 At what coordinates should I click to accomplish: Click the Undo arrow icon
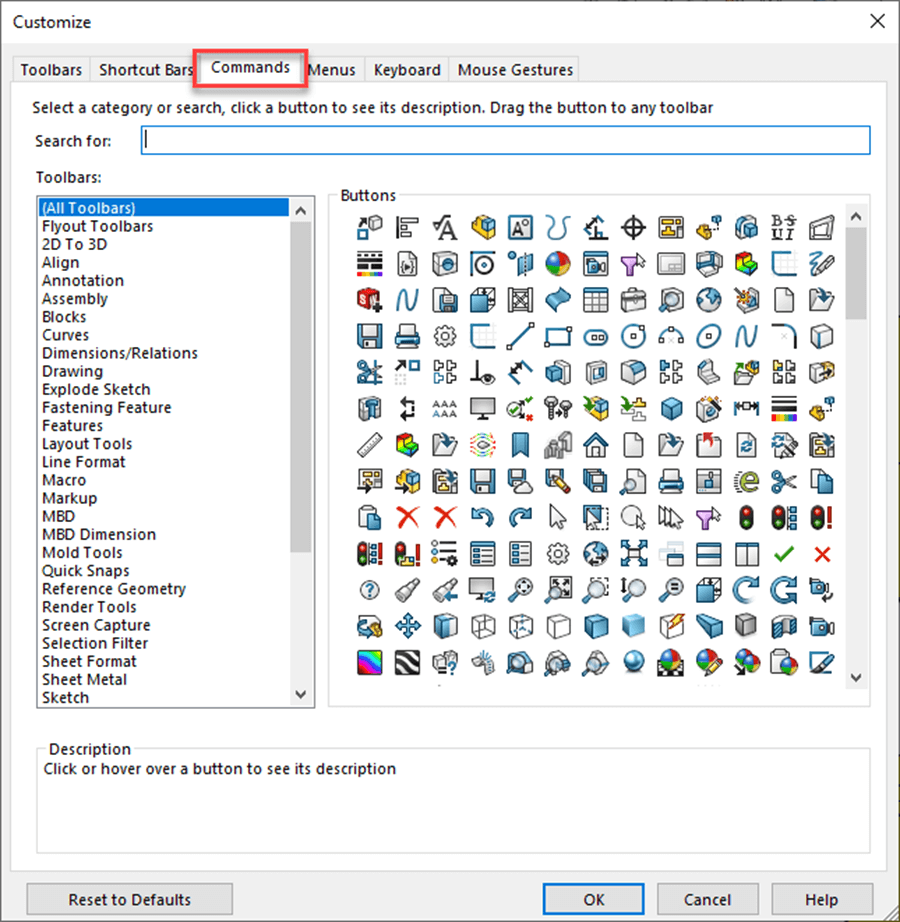click(x=483, y=515)
